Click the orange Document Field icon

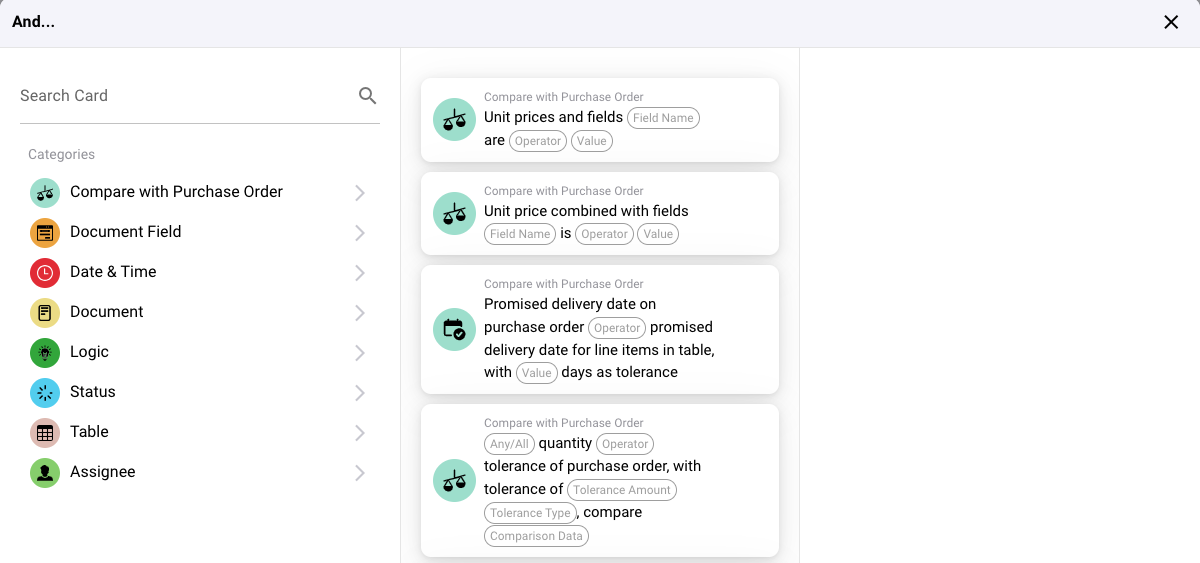tap(45, 233)
